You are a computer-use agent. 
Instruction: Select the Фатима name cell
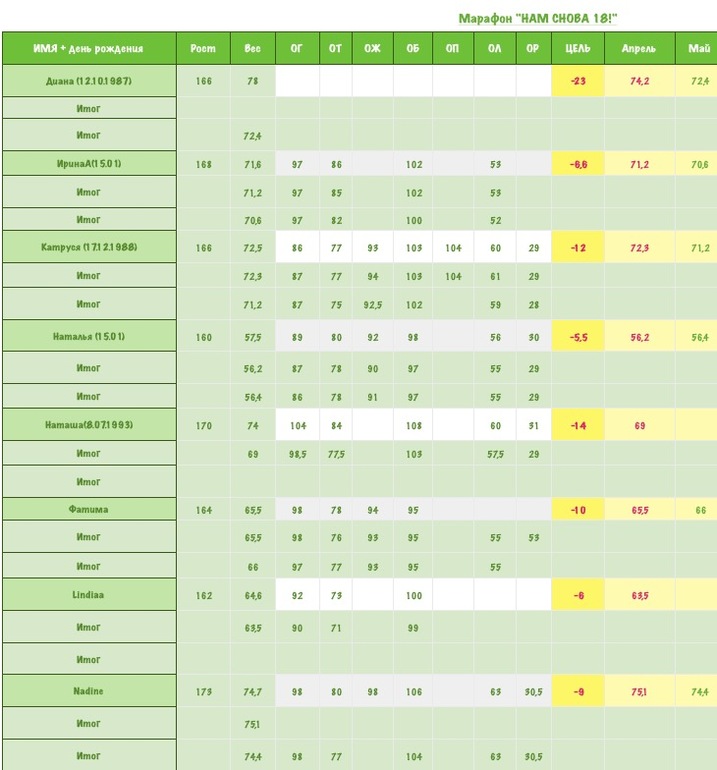pyautogui.click(x=88, y=509)
